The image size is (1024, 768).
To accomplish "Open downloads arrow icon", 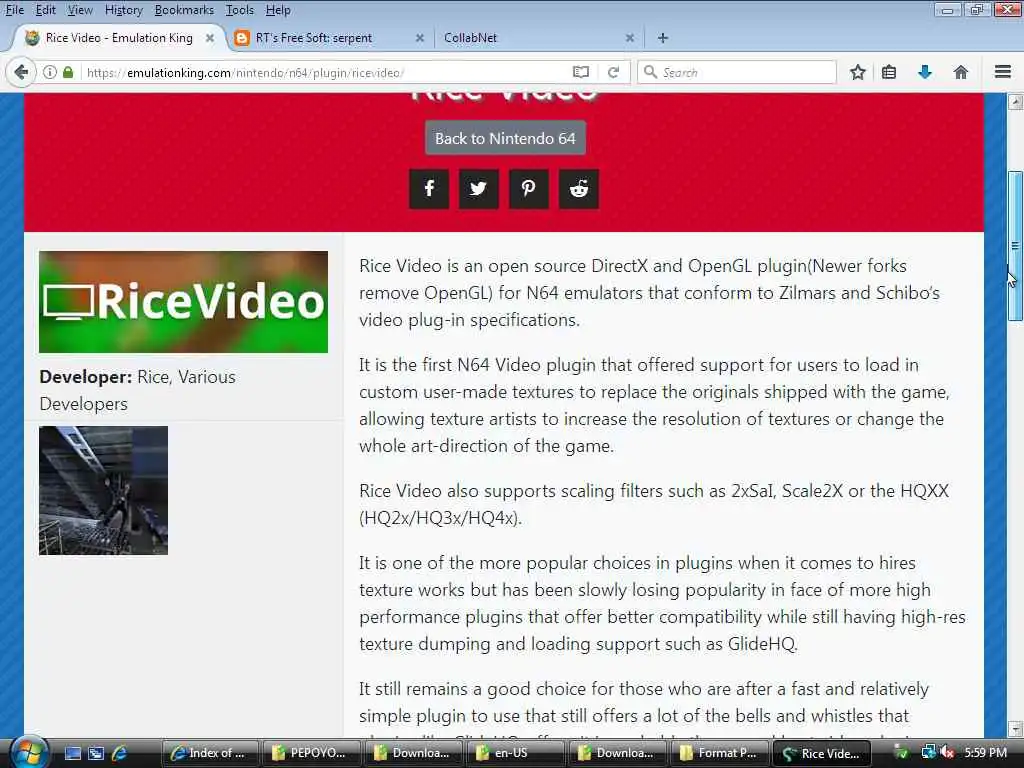I will 925,72.
